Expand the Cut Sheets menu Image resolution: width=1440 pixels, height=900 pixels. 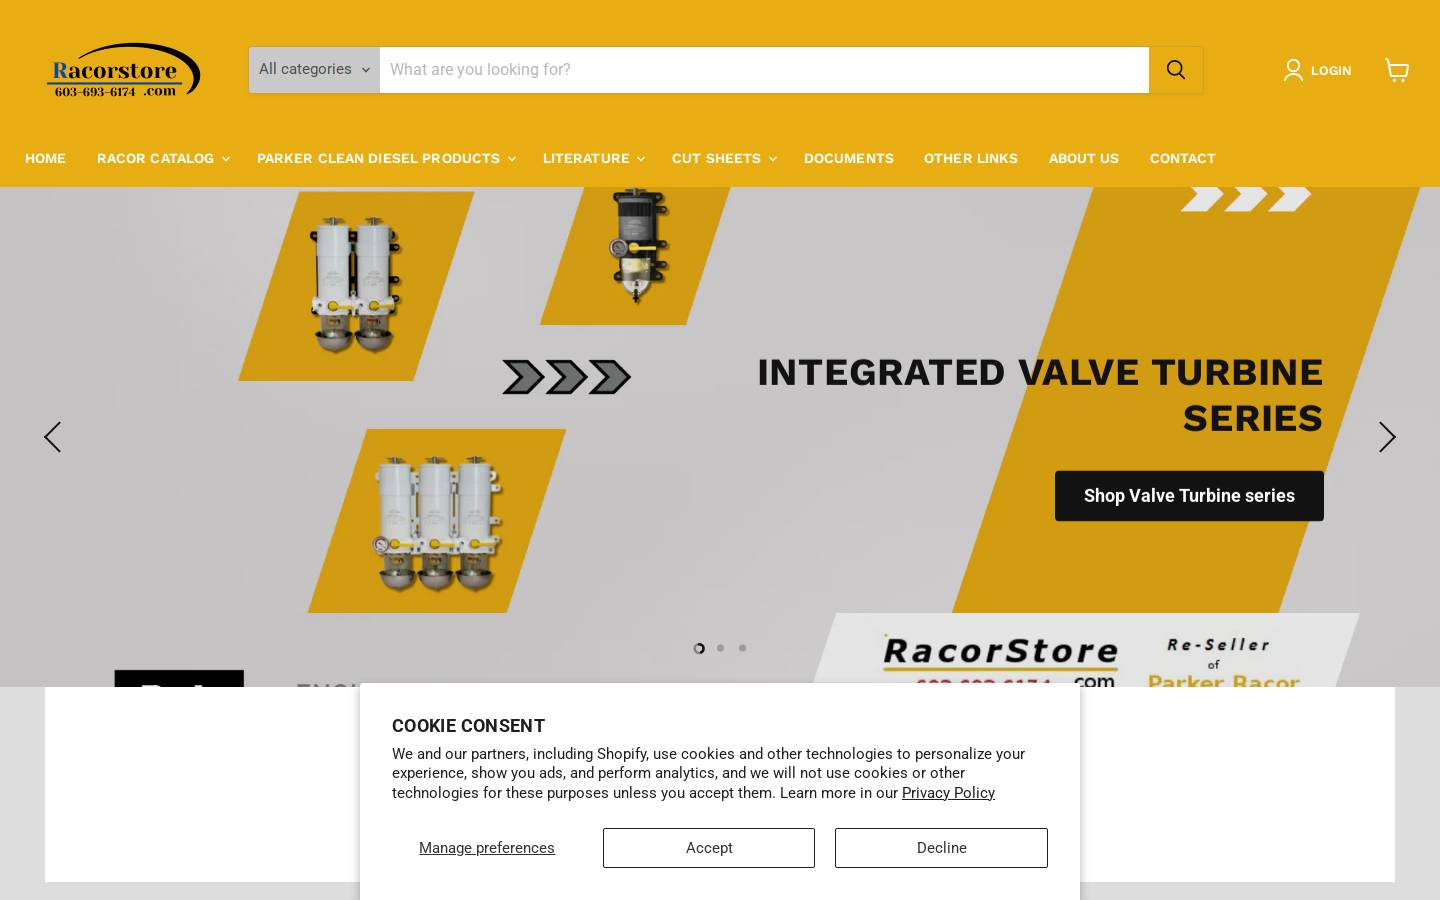723,158
